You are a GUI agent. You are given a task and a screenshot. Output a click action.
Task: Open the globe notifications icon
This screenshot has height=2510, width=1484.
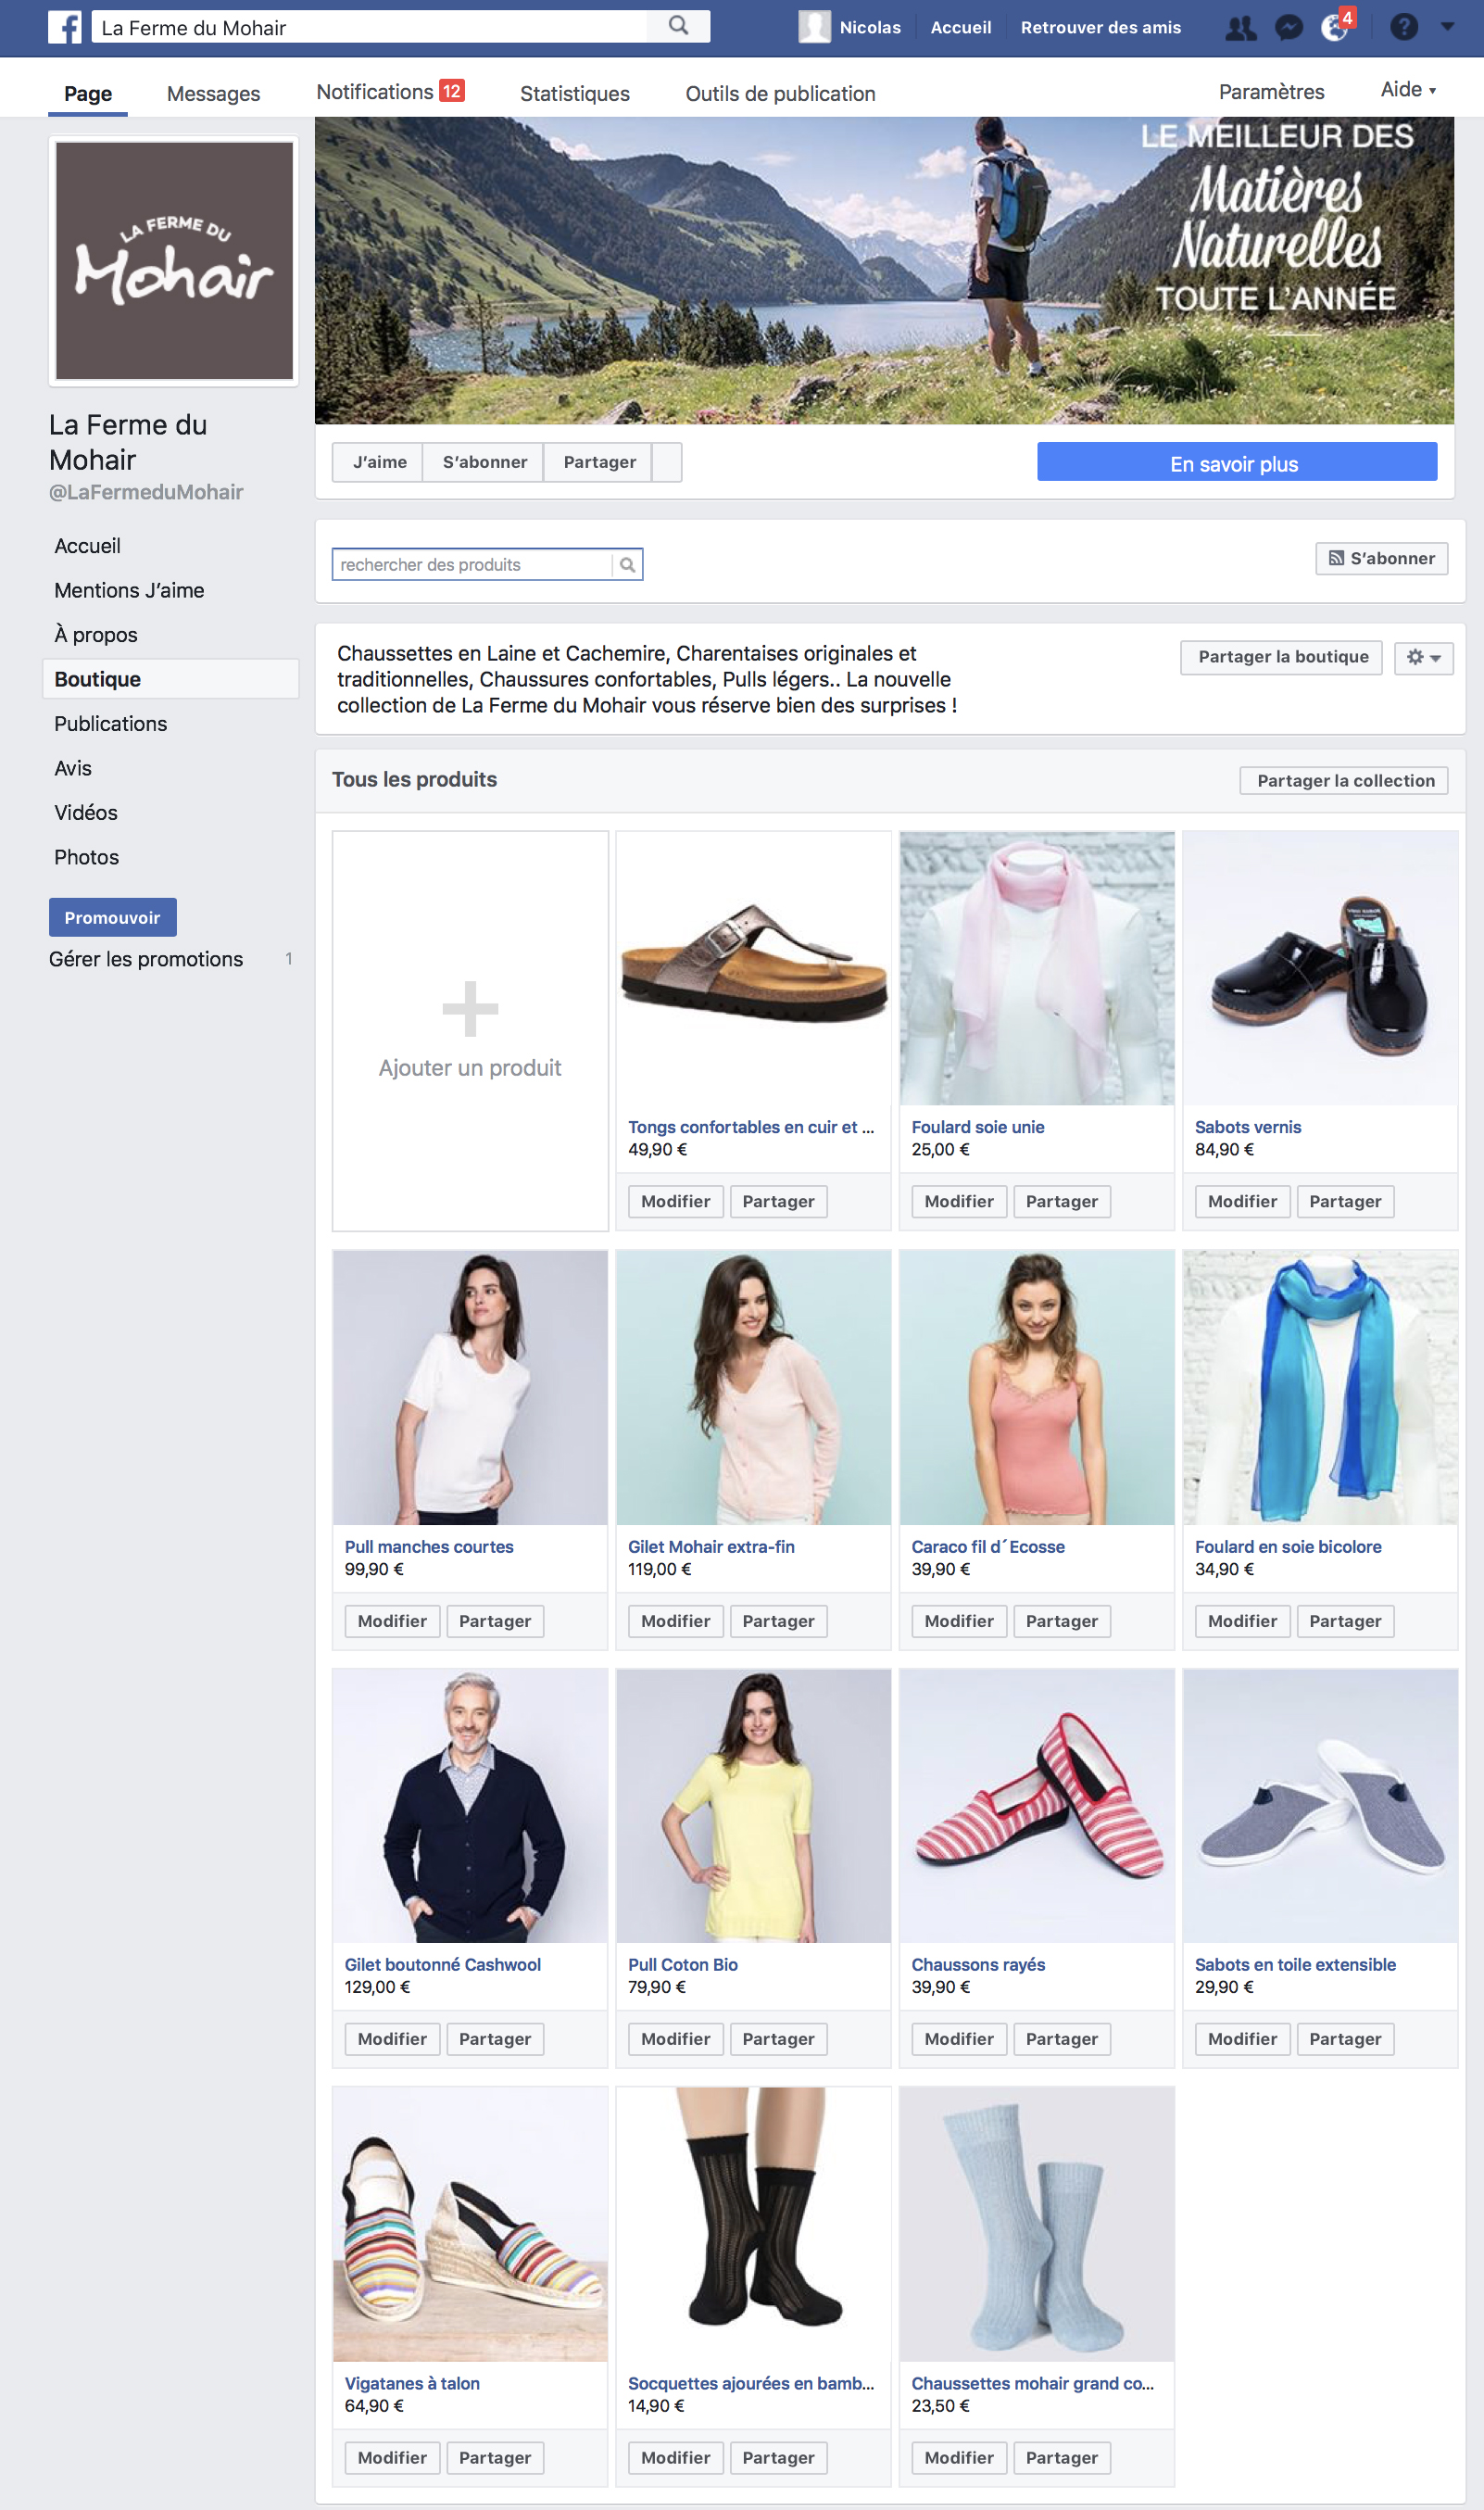click(x=1335, y=27)
